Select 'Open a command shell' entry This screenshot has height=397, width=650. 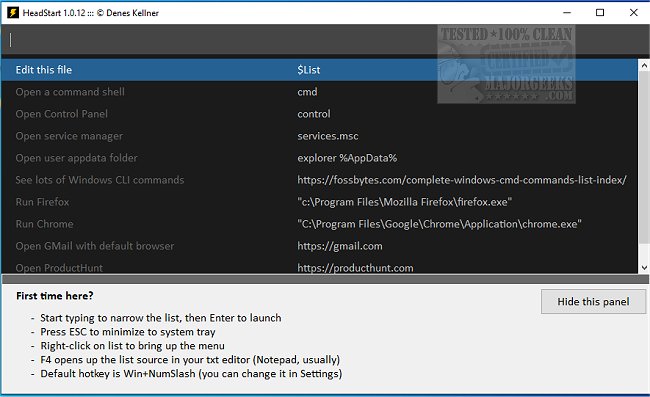click(x=320, y=92)
